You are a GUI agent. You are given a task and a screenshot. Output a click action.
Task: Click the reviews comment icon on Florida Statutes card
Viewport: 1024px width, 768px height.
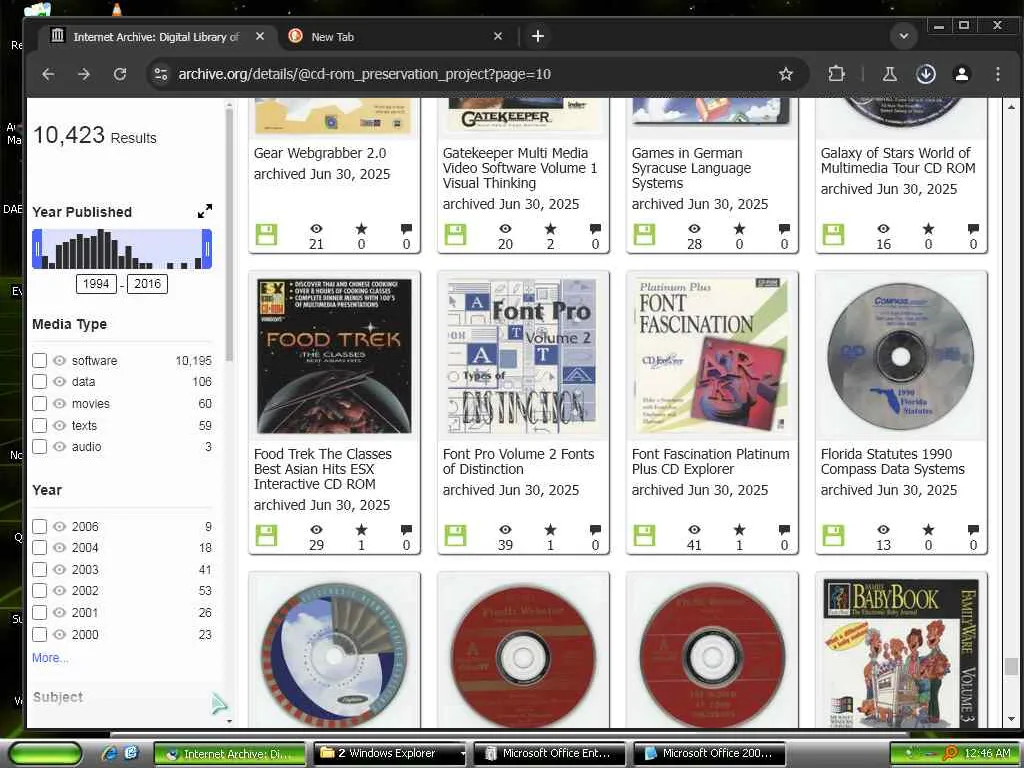point(973,530)
